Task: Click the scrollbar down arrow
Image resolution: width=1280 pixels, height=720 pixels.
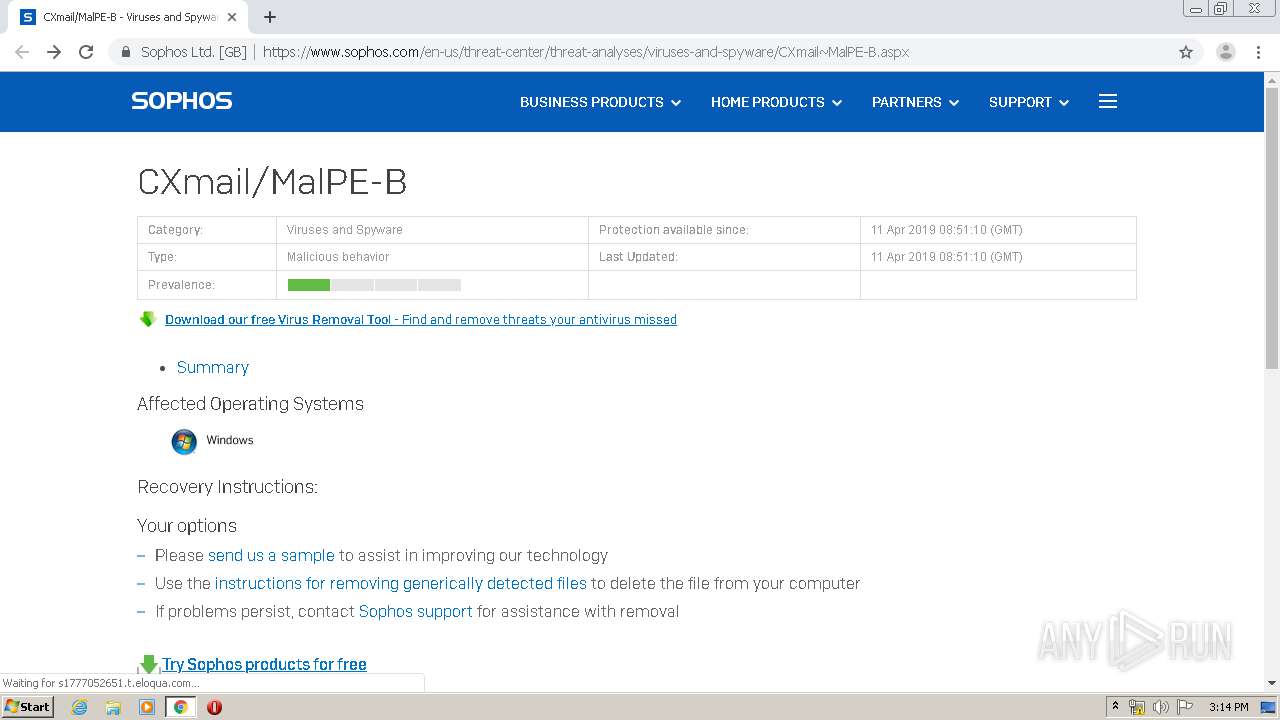Action: 1272,683
